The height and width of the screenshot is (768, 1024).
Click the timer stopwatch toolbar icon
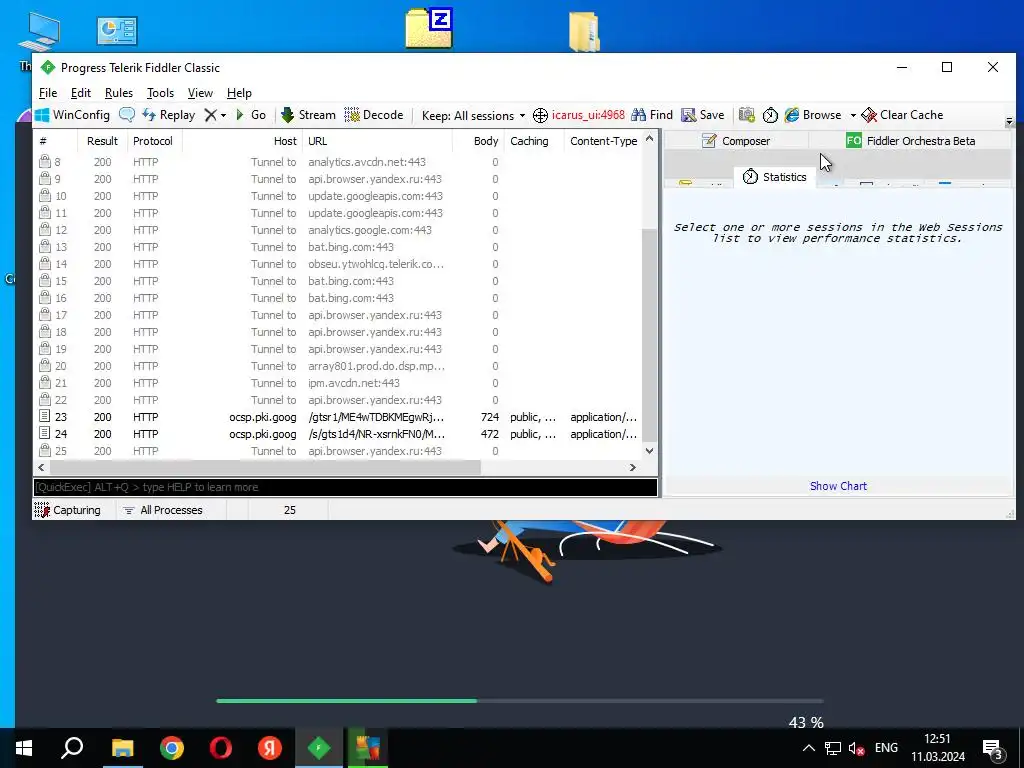click(x=771, y=115)
